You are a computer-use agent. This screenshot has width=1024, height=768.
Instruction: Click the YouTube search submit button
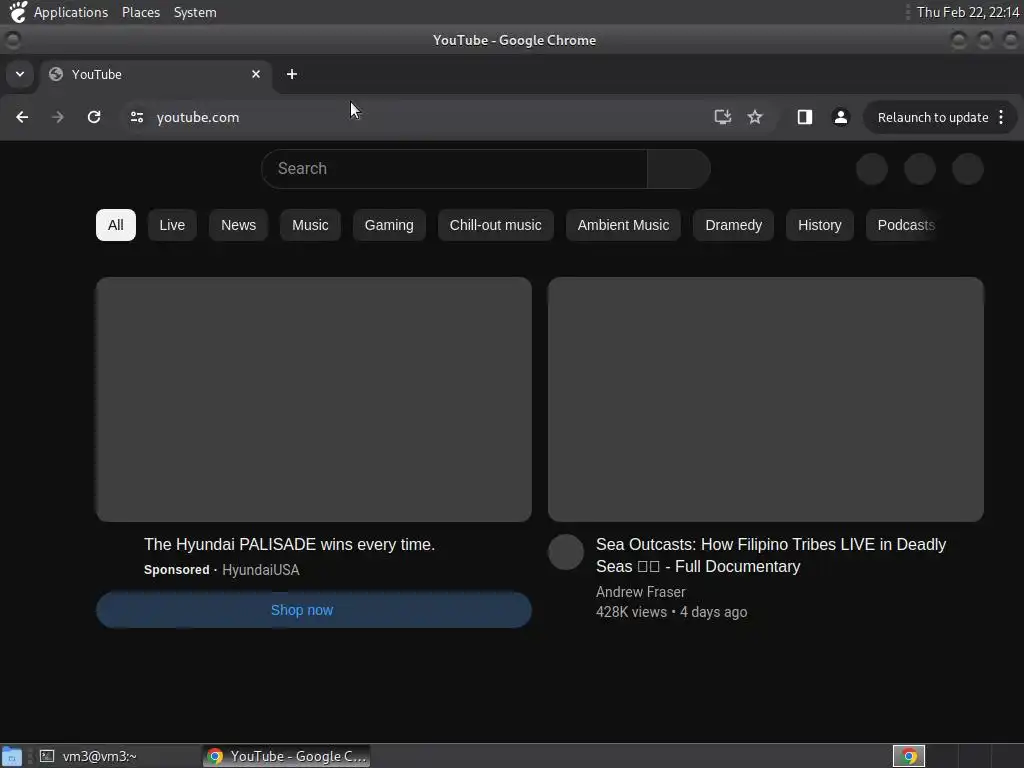pyautogui.click(x=679, y=168)
